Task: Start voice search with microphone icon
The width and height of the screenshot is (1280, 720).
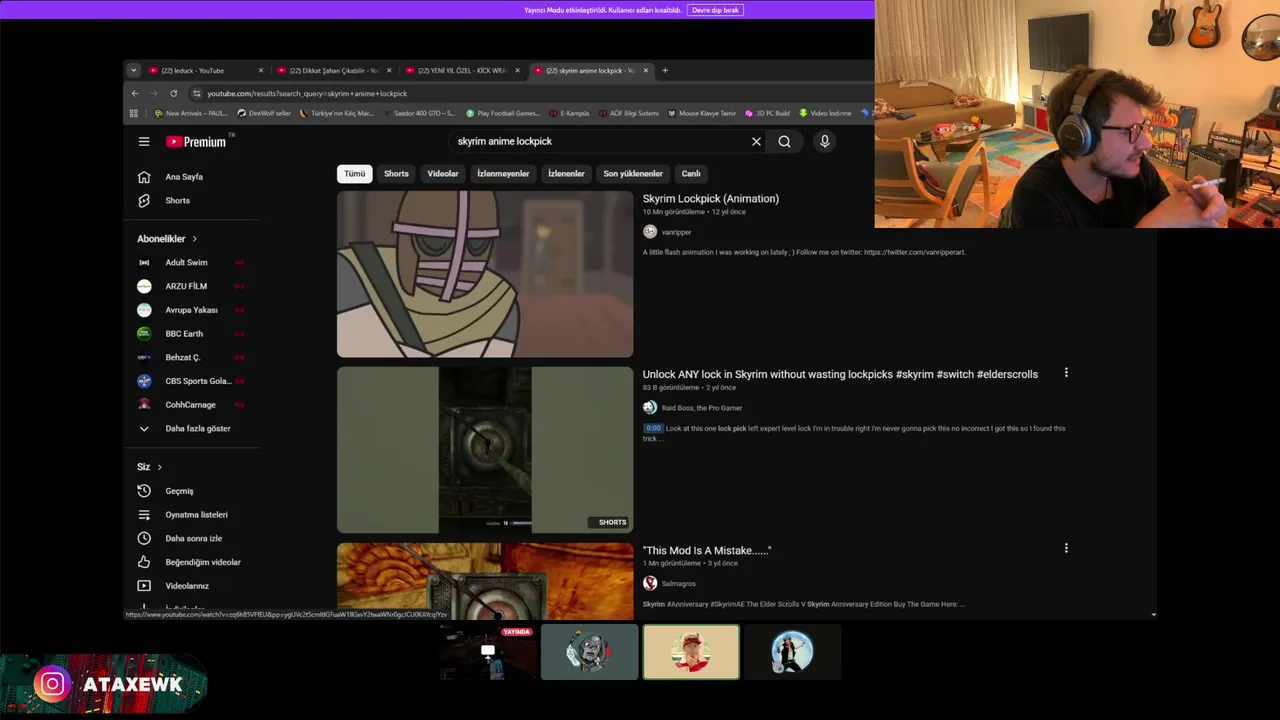Action: [825, 142]
